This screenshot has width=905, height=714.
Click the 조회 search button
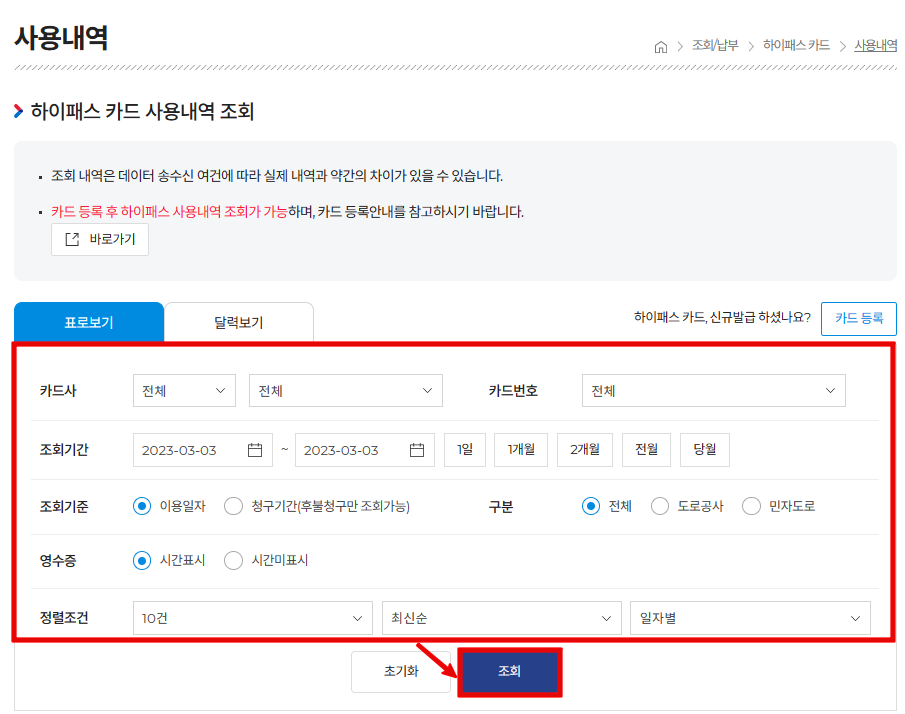click(x=509, y=671)
